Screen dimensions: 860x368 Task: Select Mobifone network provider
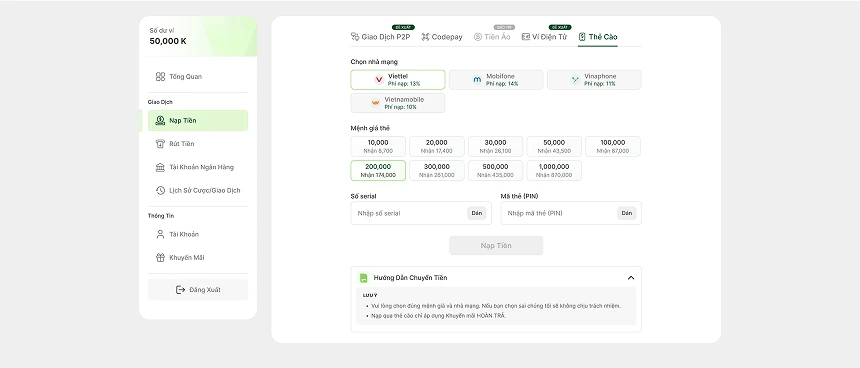(496, 80)
